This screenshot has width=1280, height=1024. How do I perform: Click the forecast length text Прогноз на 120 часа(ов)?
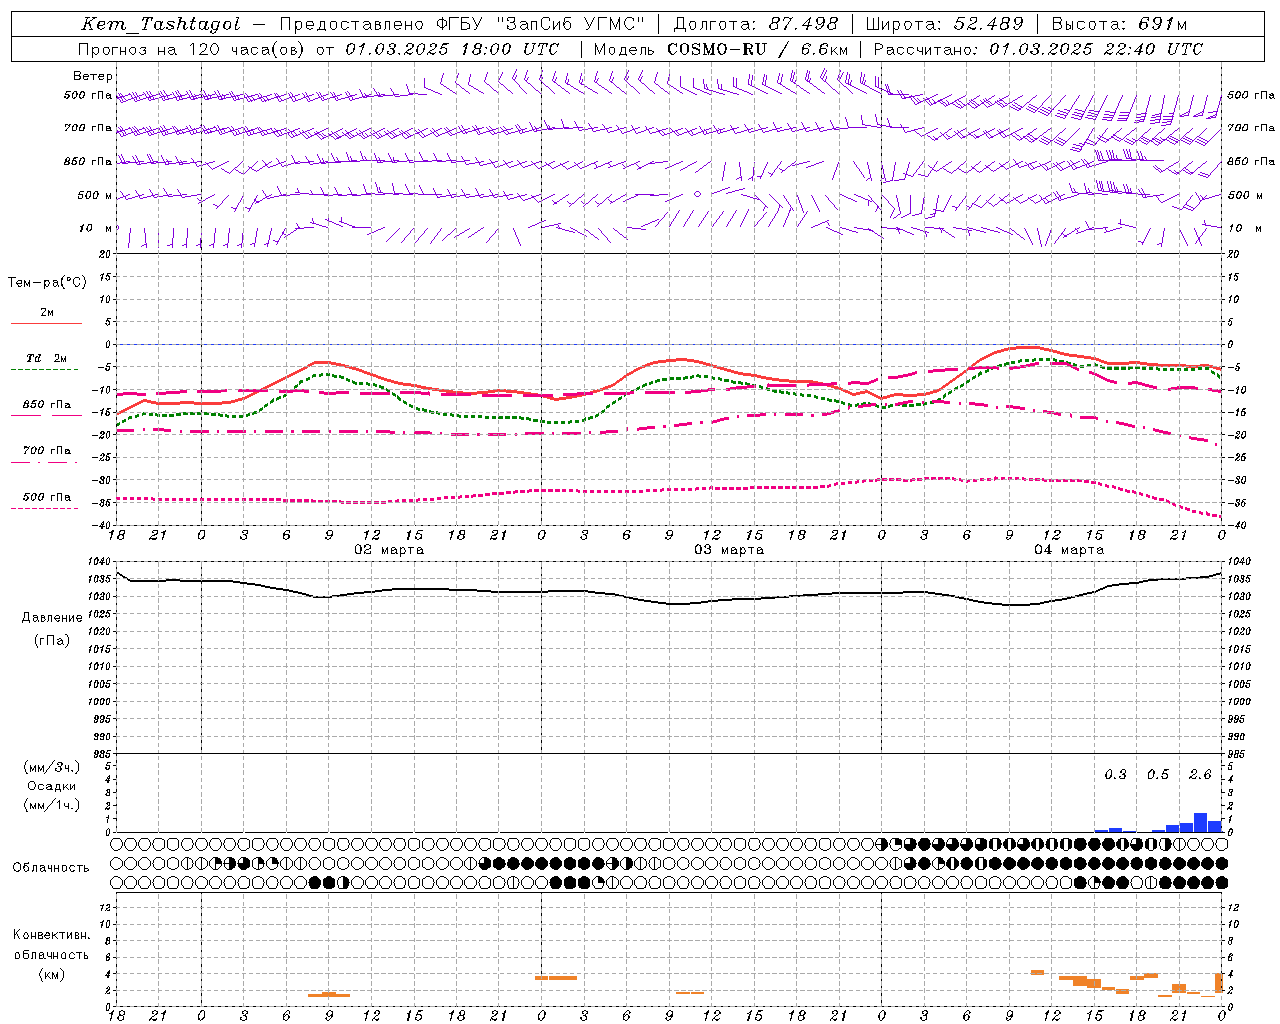tap(193, 49)
